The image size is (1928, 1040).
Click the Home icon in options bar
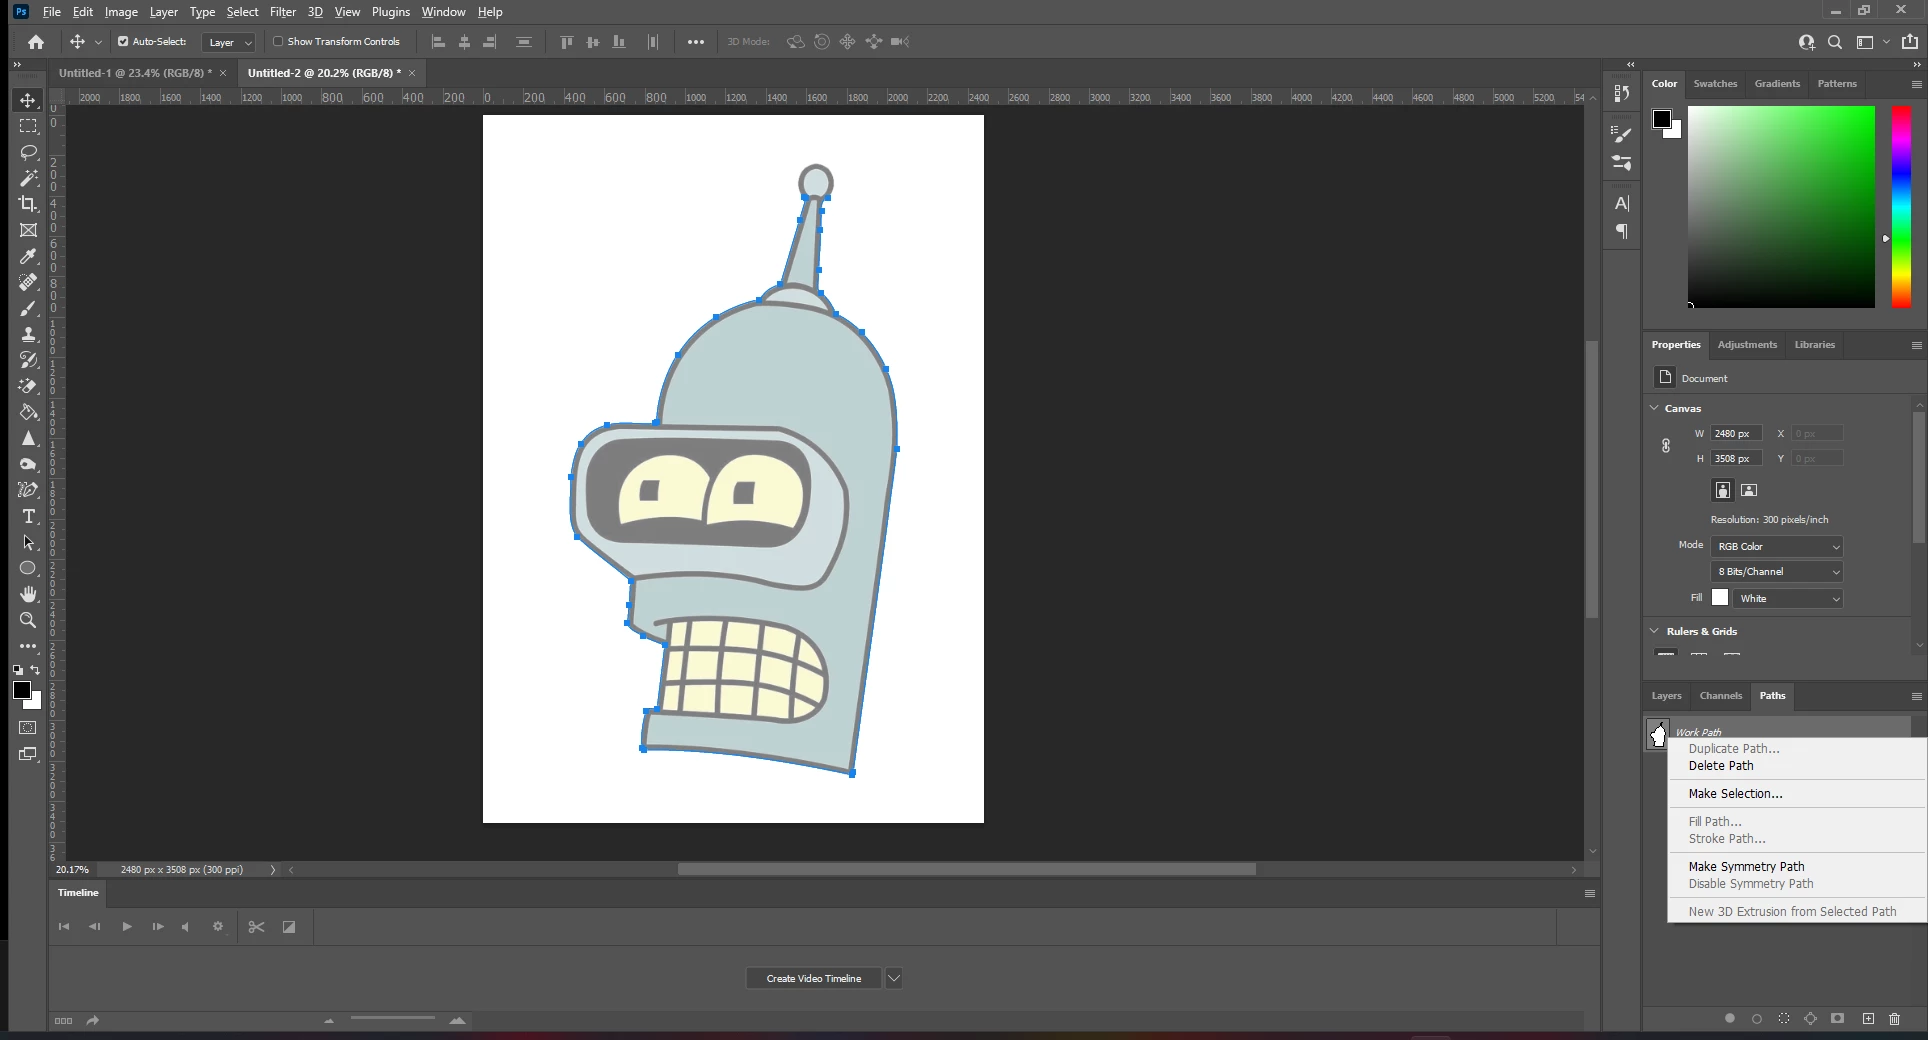coord(36,42)
